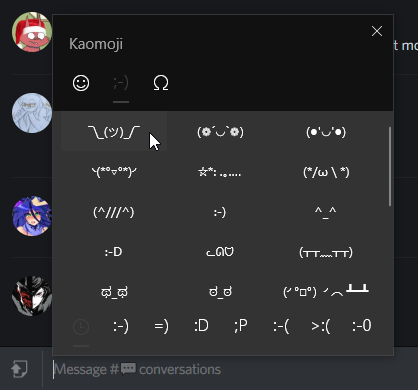Open the purple-haired anime avatar profile
418x390 pixels.
(x=32, y=216)
